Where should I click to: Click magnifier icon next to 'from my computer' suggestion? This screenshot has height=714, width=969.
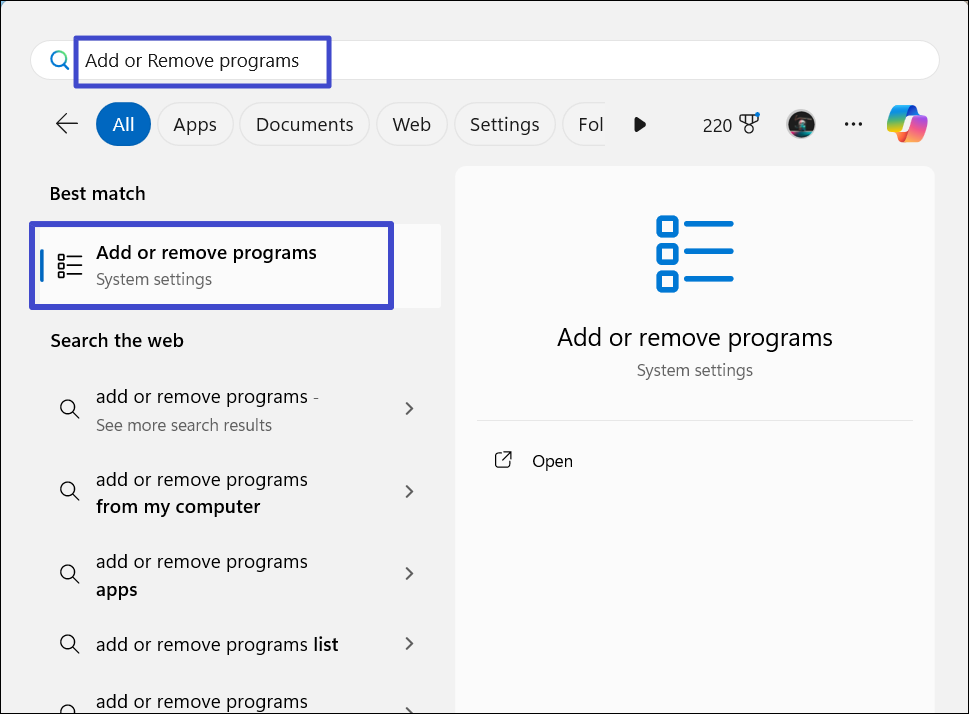(x=69, y=491)
